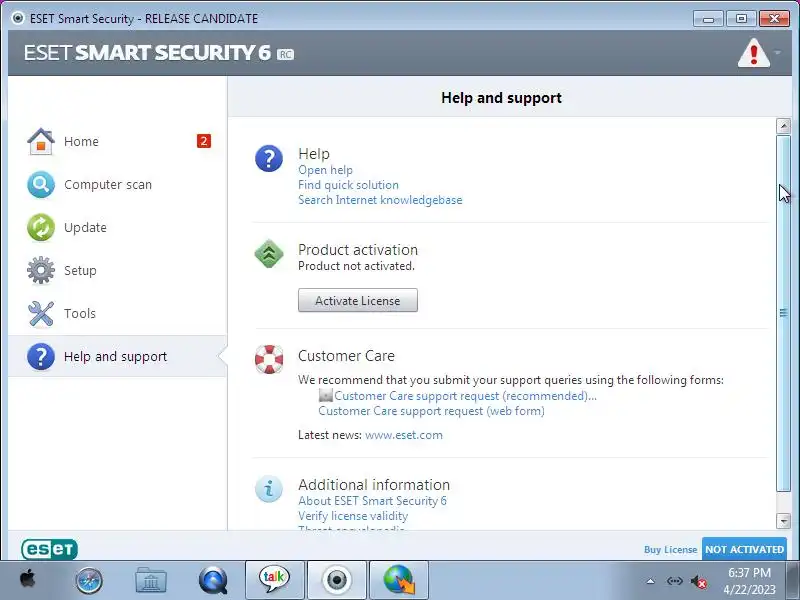Click Find quick solution link
Screen dimensions: 800x600
pyautogui.click(x=348, y=185)
